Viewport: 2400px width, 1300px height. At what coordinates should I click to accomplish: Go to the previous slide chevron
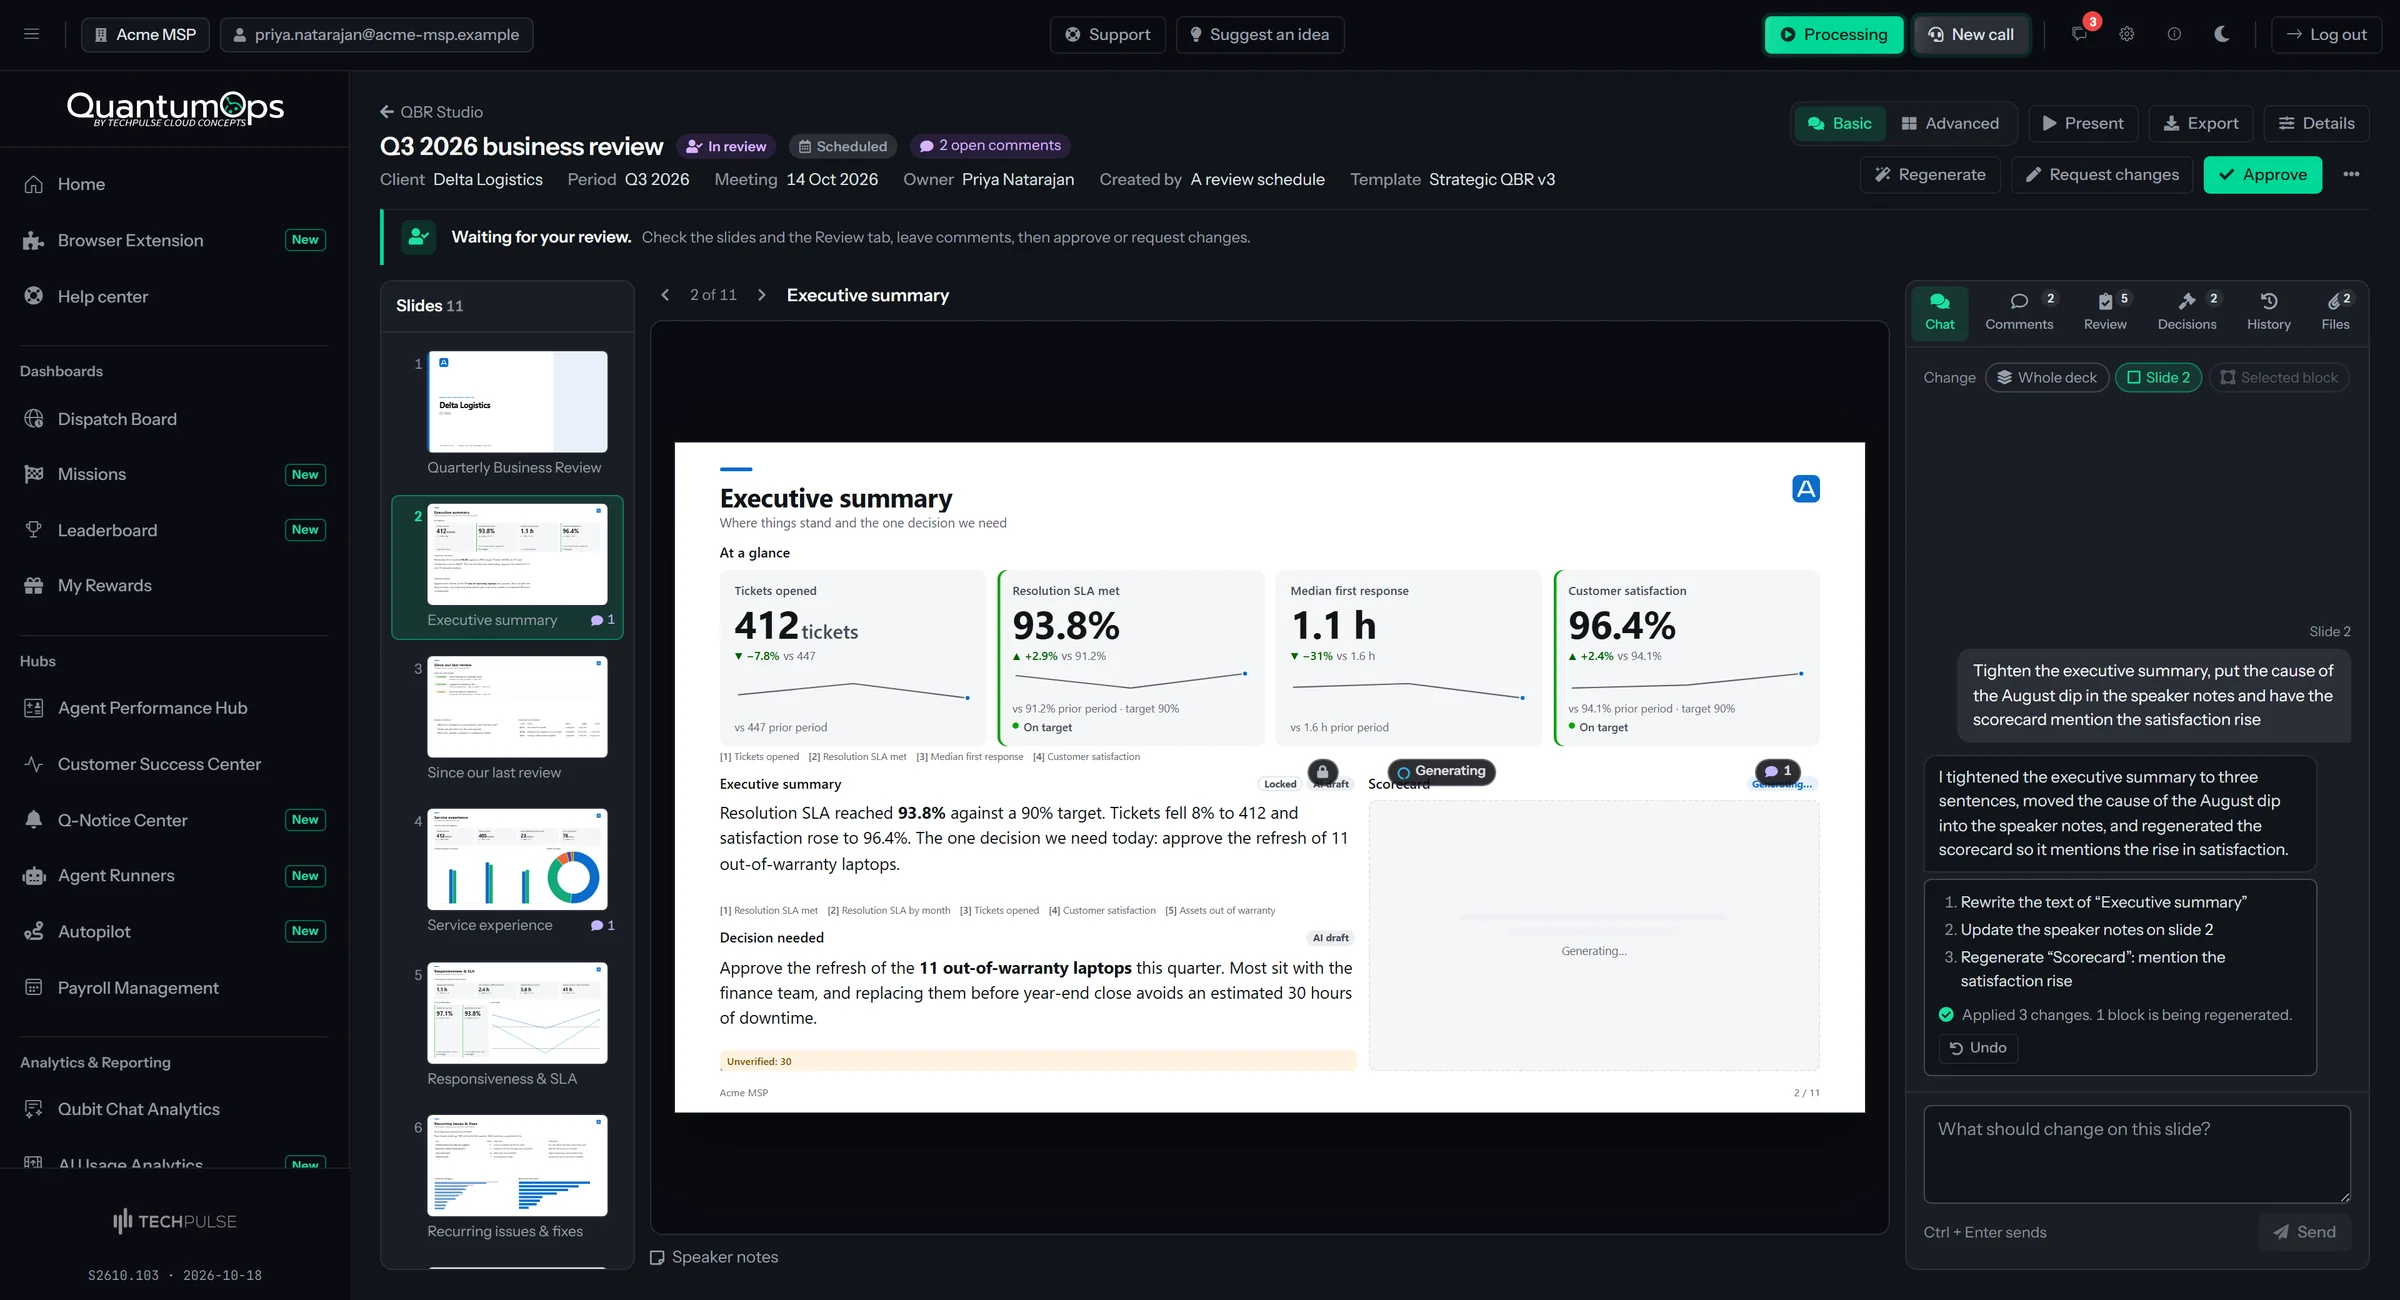click(x=665, y=295)
